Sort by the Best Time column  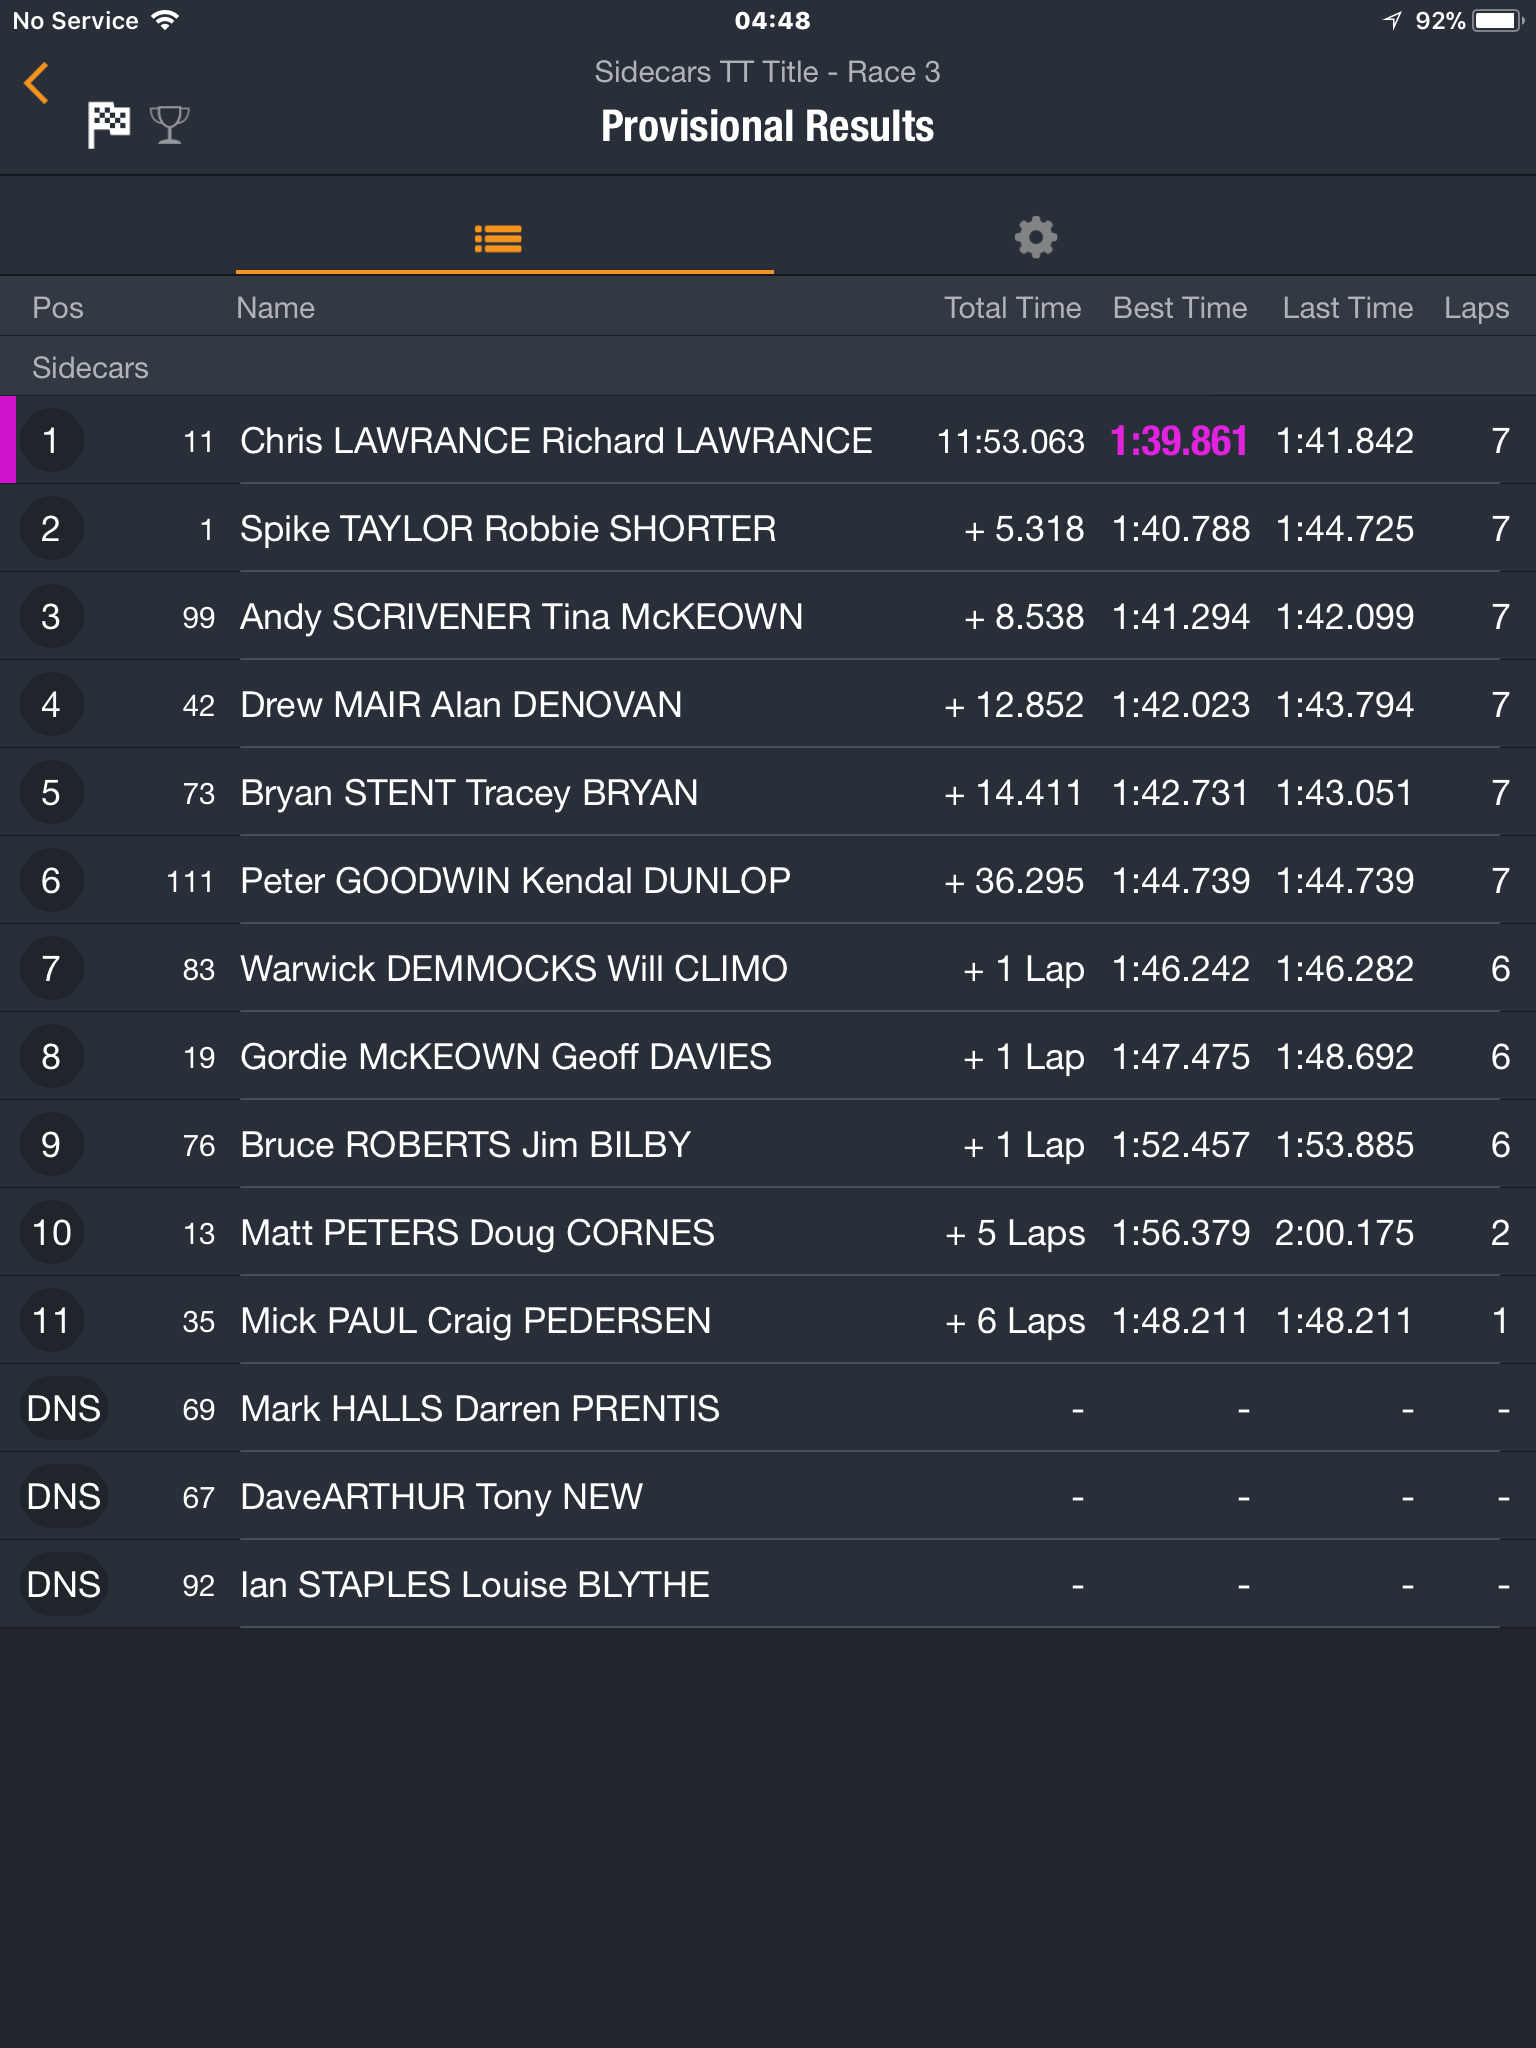coord(1180,308)
